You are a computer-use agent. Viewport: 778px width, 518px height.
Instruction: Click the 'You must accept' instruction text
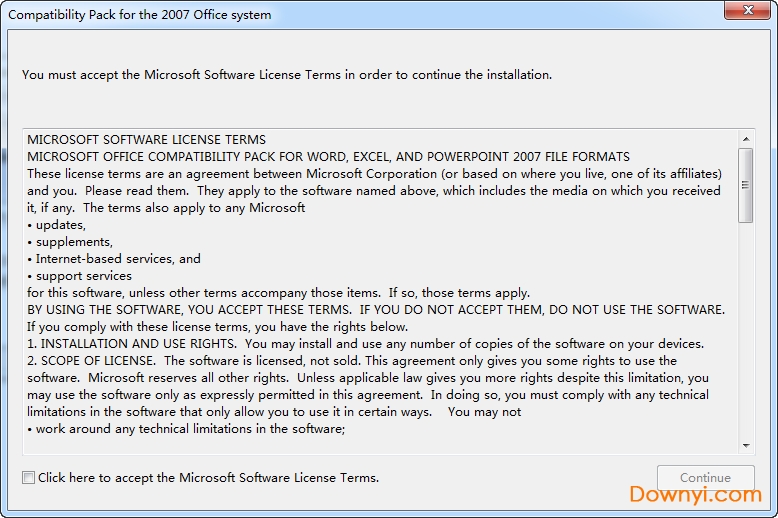pos(287,75)
